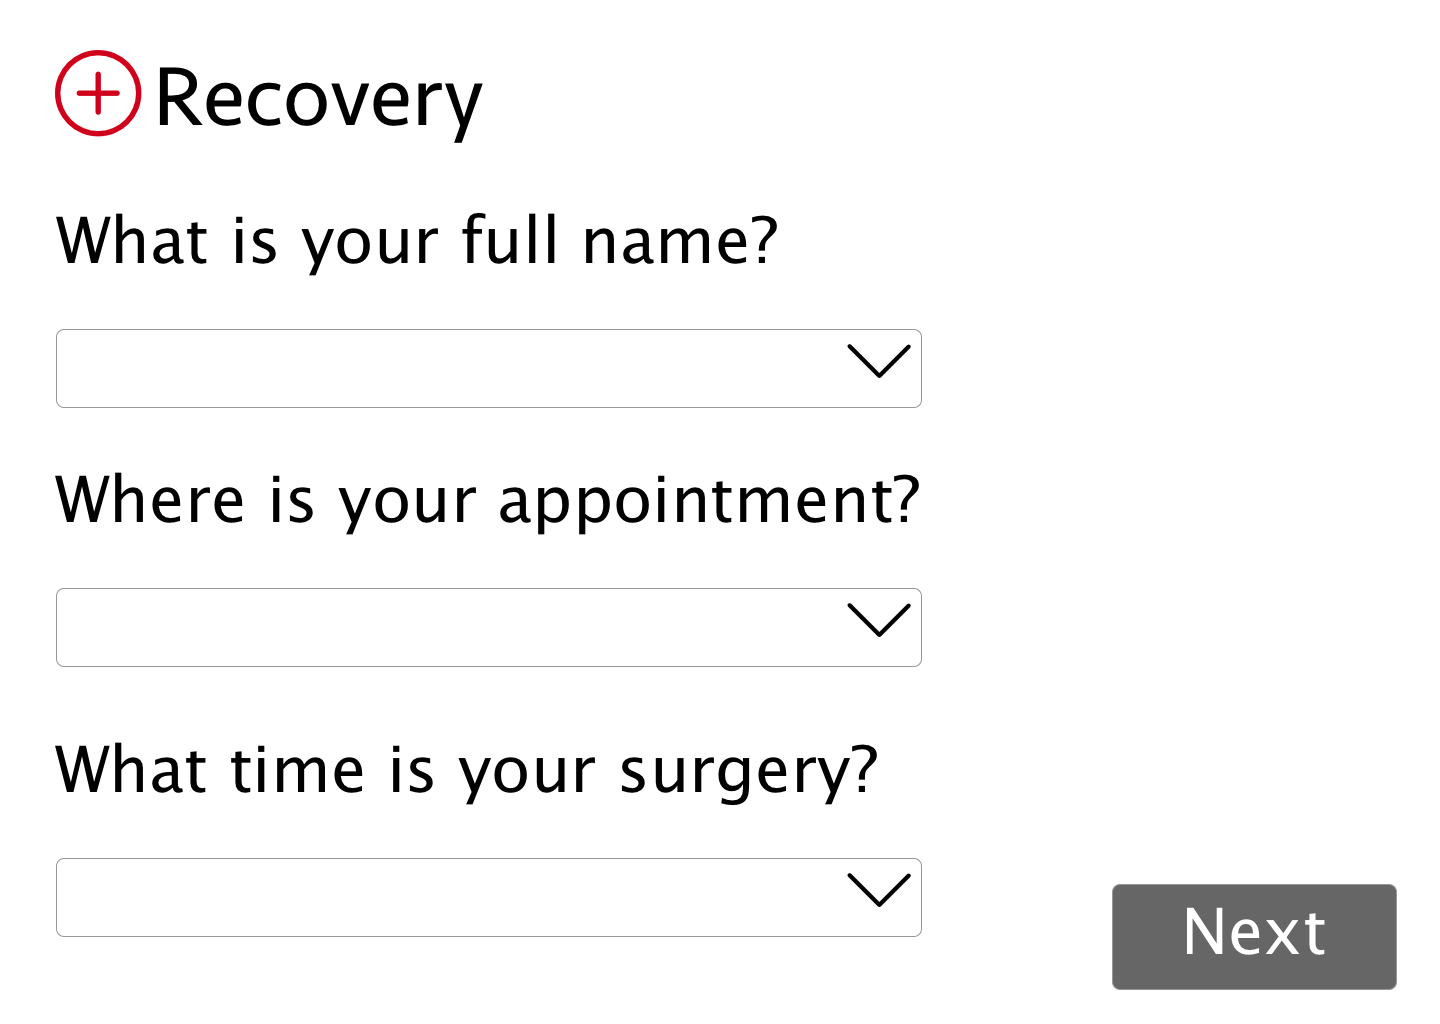Image resolution: width=1440 pixels, height=1024 pixels.
Task: Click the red plus circle logo
Action: point(98,93)
